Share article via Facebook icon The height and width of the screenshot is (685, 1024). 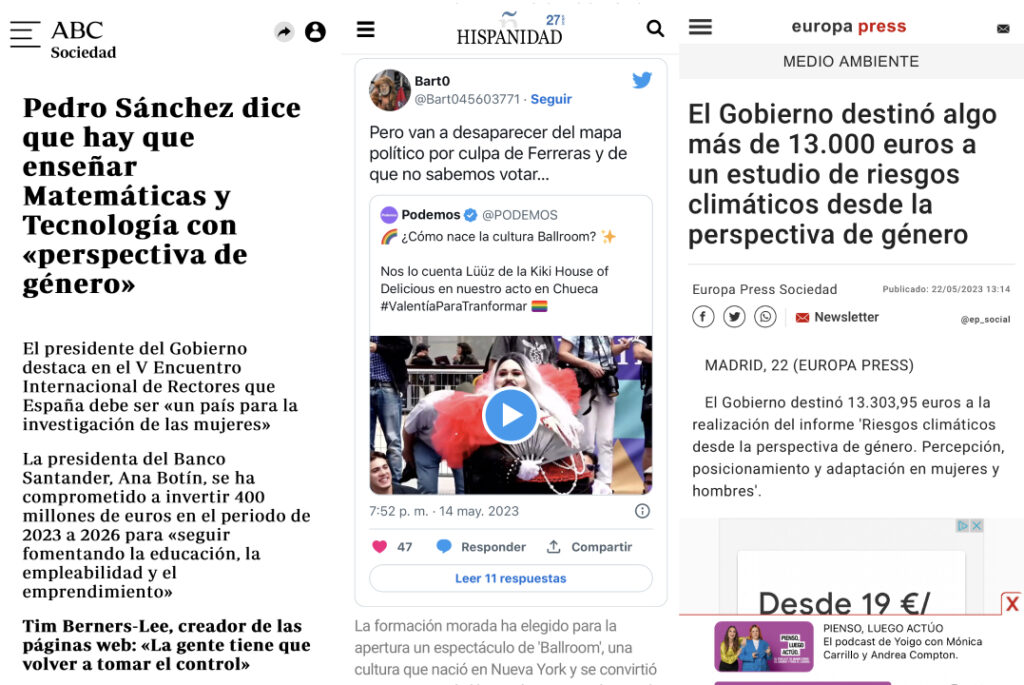pos(703,317)
